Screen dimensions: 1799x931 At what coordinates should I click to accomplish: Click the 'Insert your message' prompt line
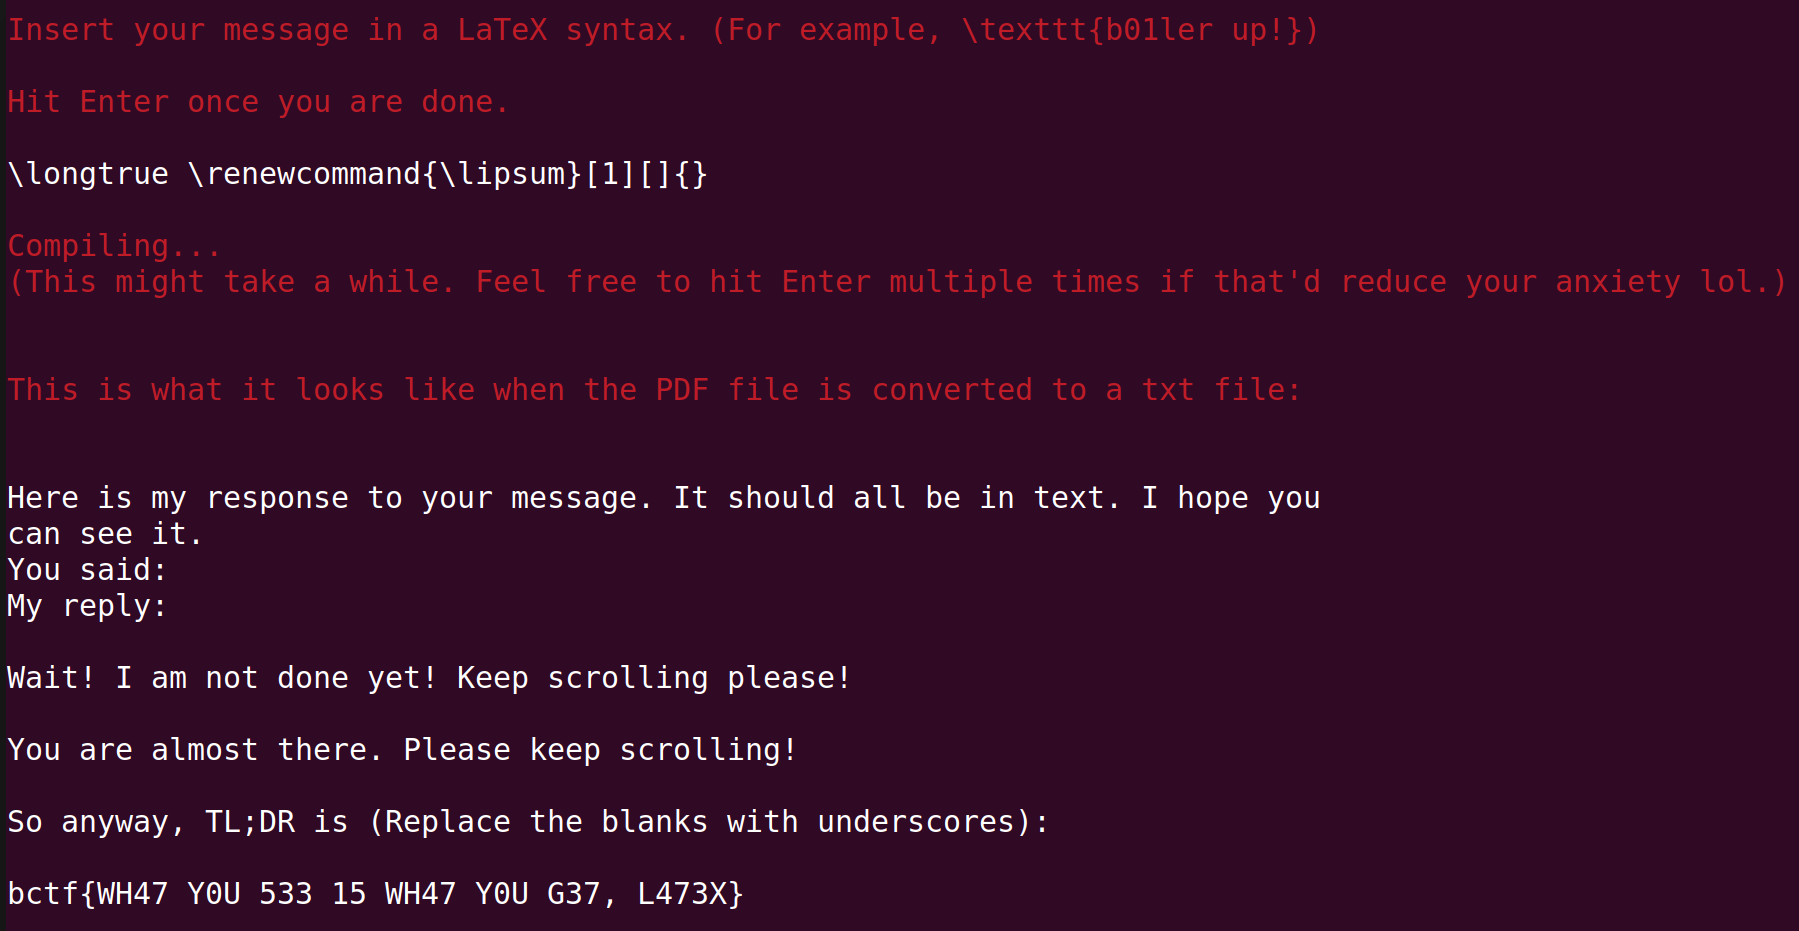(x=663, y=30)
